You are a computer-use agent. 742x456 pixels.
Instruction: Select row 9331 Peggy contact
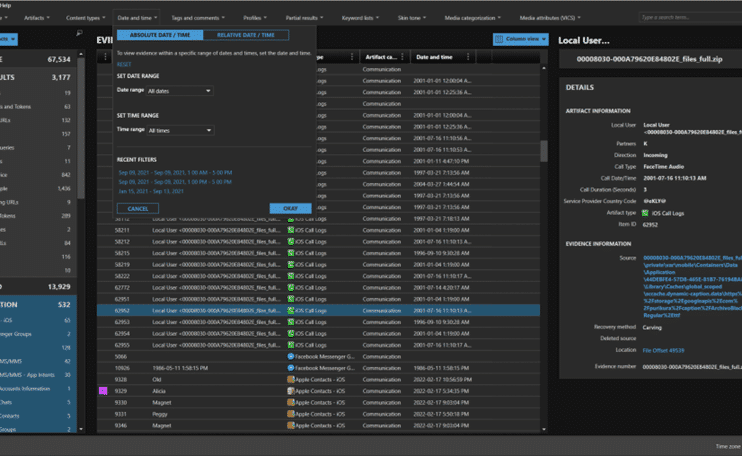(x=318, y=414)
